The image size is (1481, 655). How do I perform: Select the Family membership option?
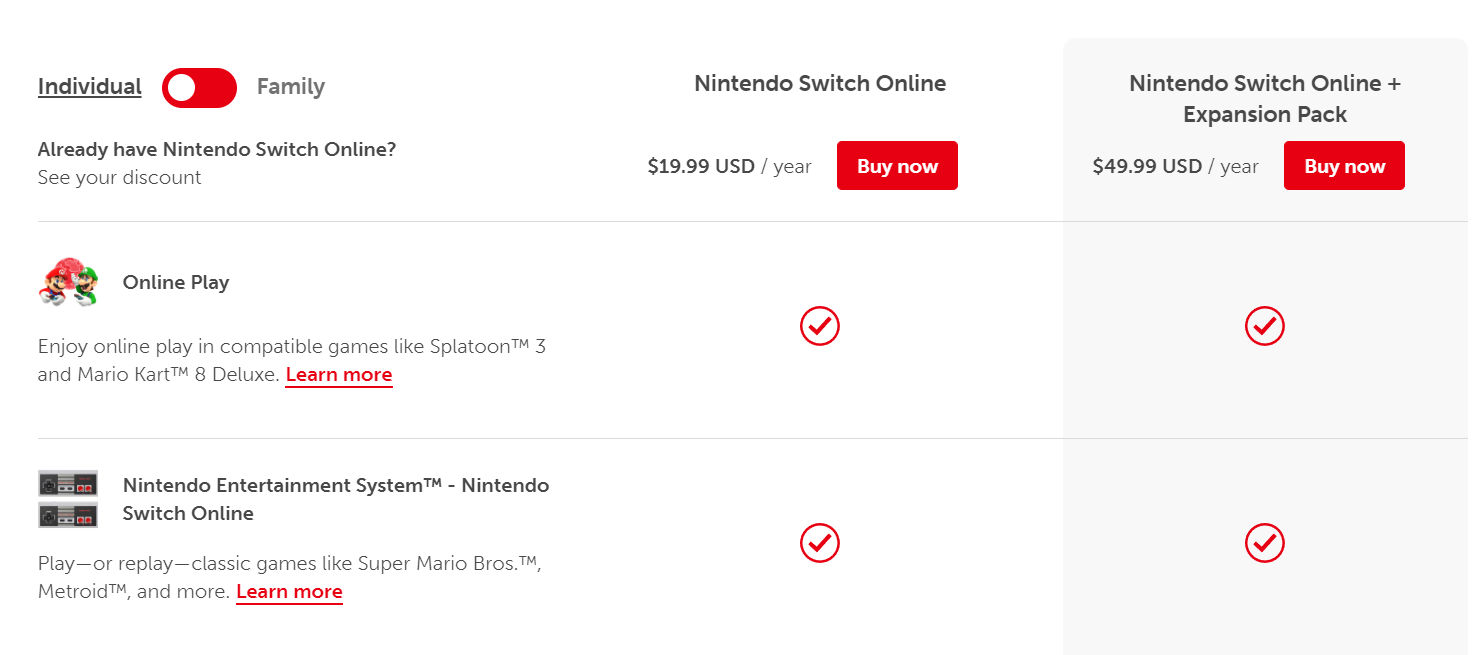point(290,87)
